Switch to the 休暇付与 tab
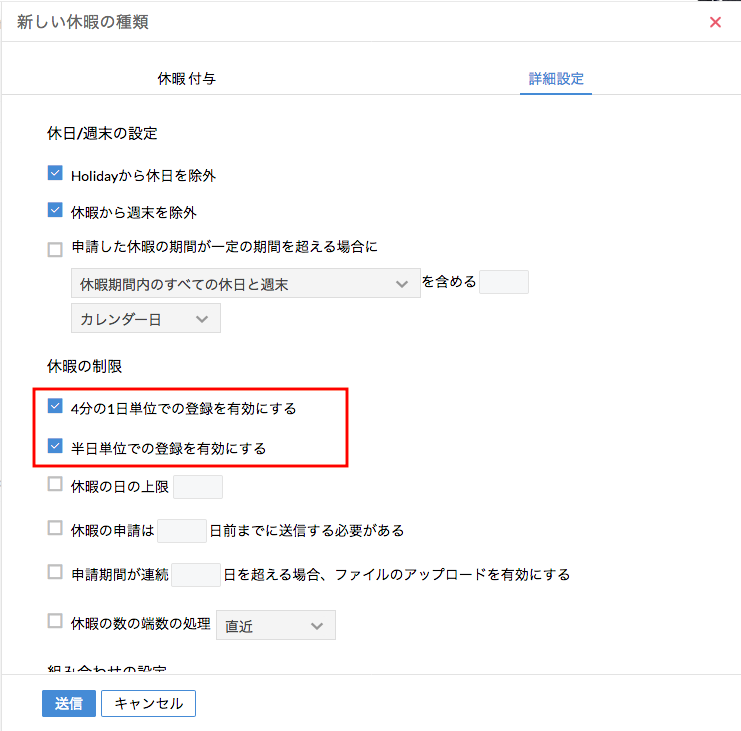Image resolution: width=741 pixels, height=731 pixels. pyautogui.click(x=186, y=78)
